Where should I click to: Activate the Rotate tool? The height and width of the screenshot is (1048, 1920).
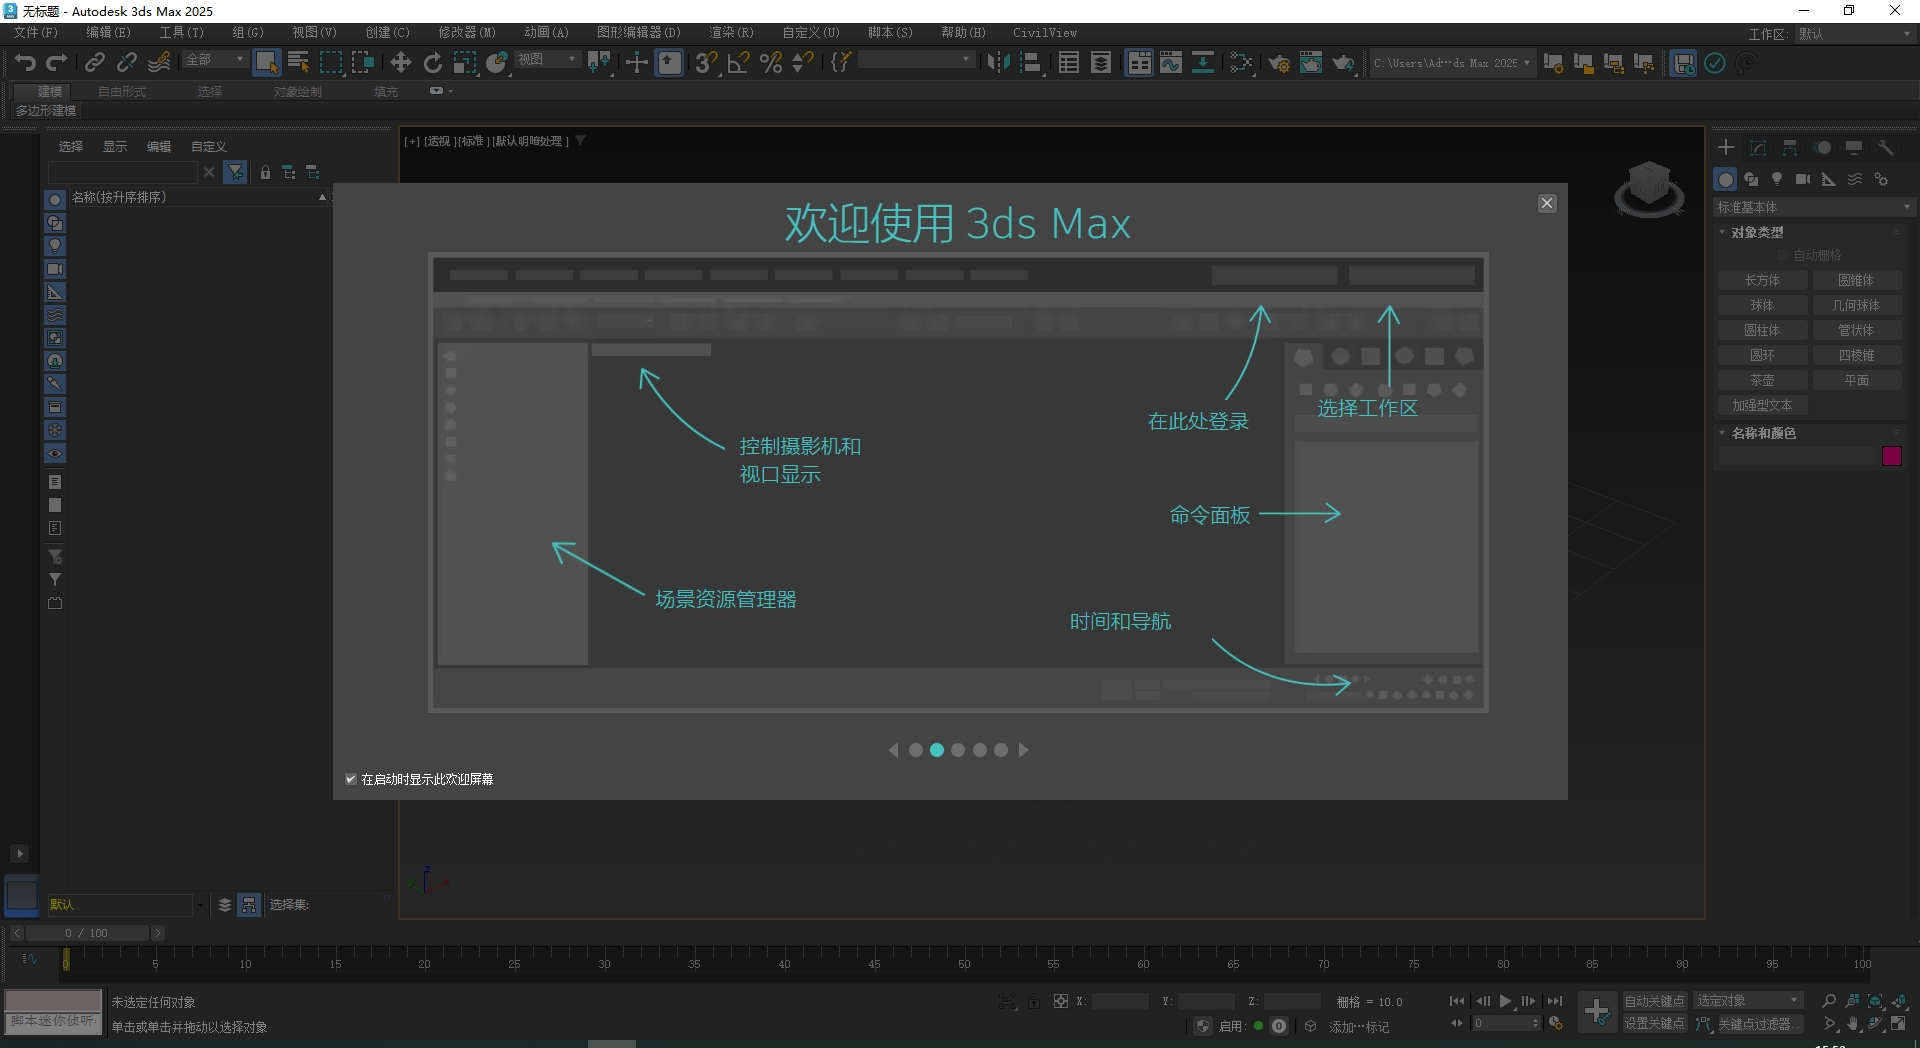point(432,62)
